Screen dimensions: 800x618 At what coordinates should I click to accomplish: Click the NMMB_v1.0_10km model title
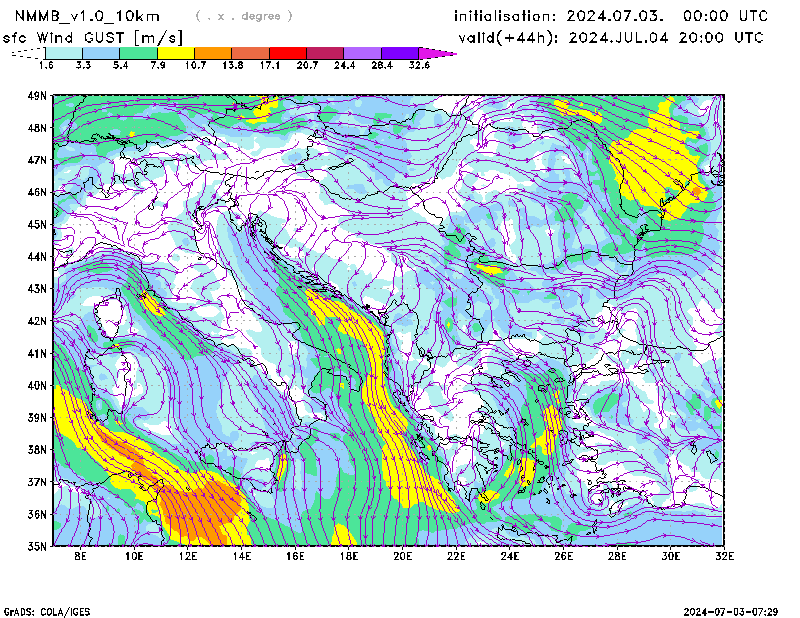click(x=88, y=16)
